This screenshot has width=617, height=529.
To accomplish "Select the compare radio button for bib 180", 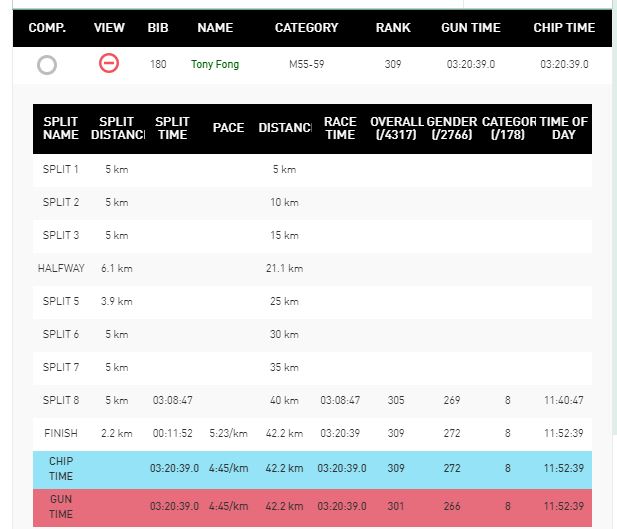I will (x=47, y=65).
